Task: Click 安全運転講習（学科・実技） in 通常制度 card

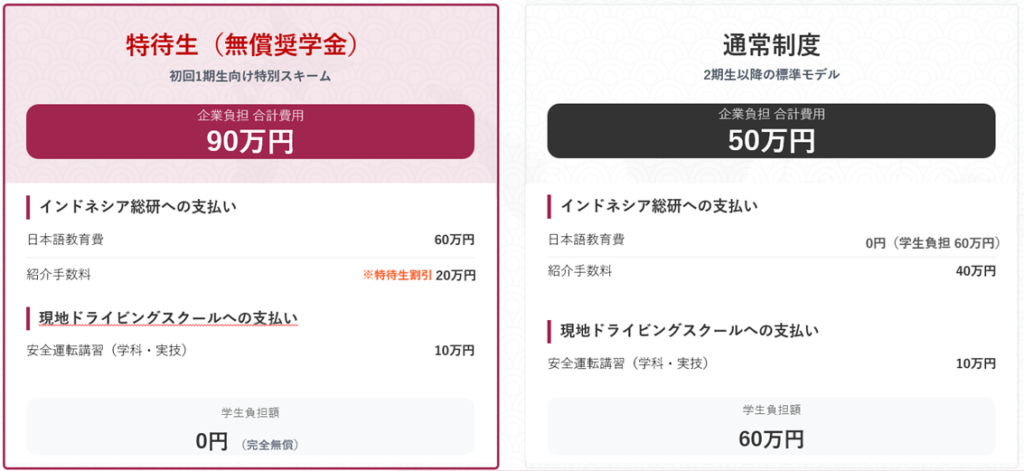Action: 629,362
